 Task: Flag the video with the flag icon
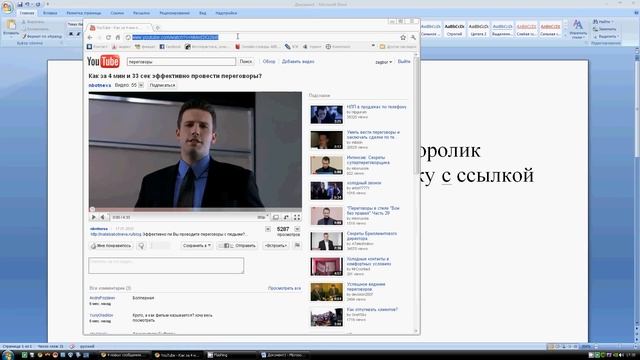point(297,245)
